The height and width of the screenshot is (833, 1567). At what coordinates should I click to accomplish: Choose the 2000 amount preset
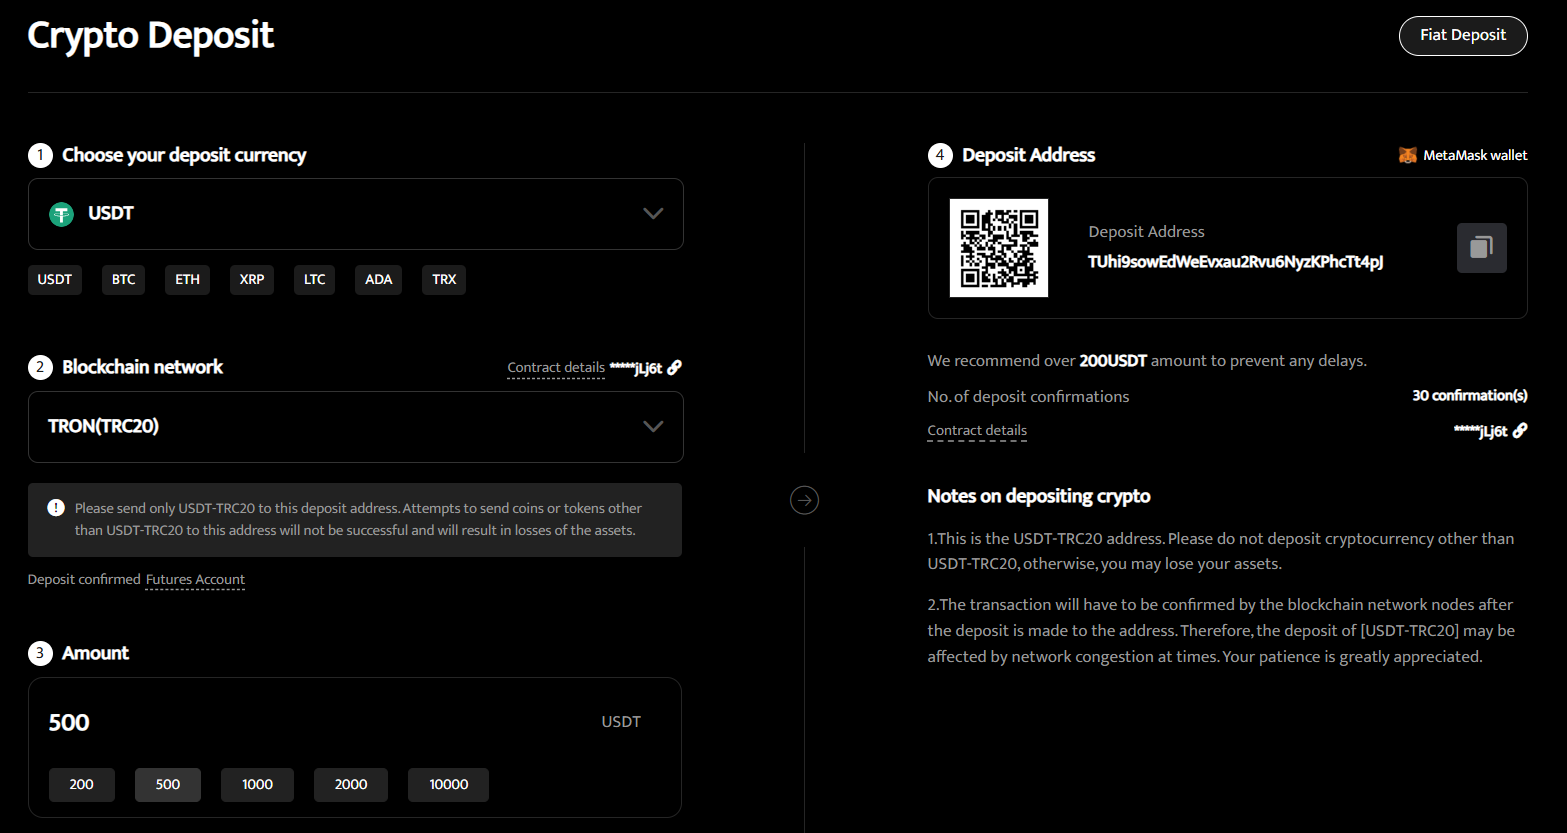click(351, 785)
